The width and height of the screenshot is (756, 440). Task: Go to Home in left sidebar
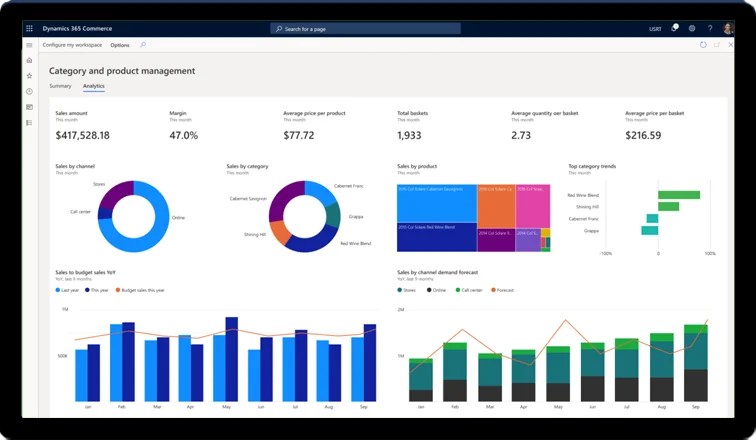coord(29,61)
